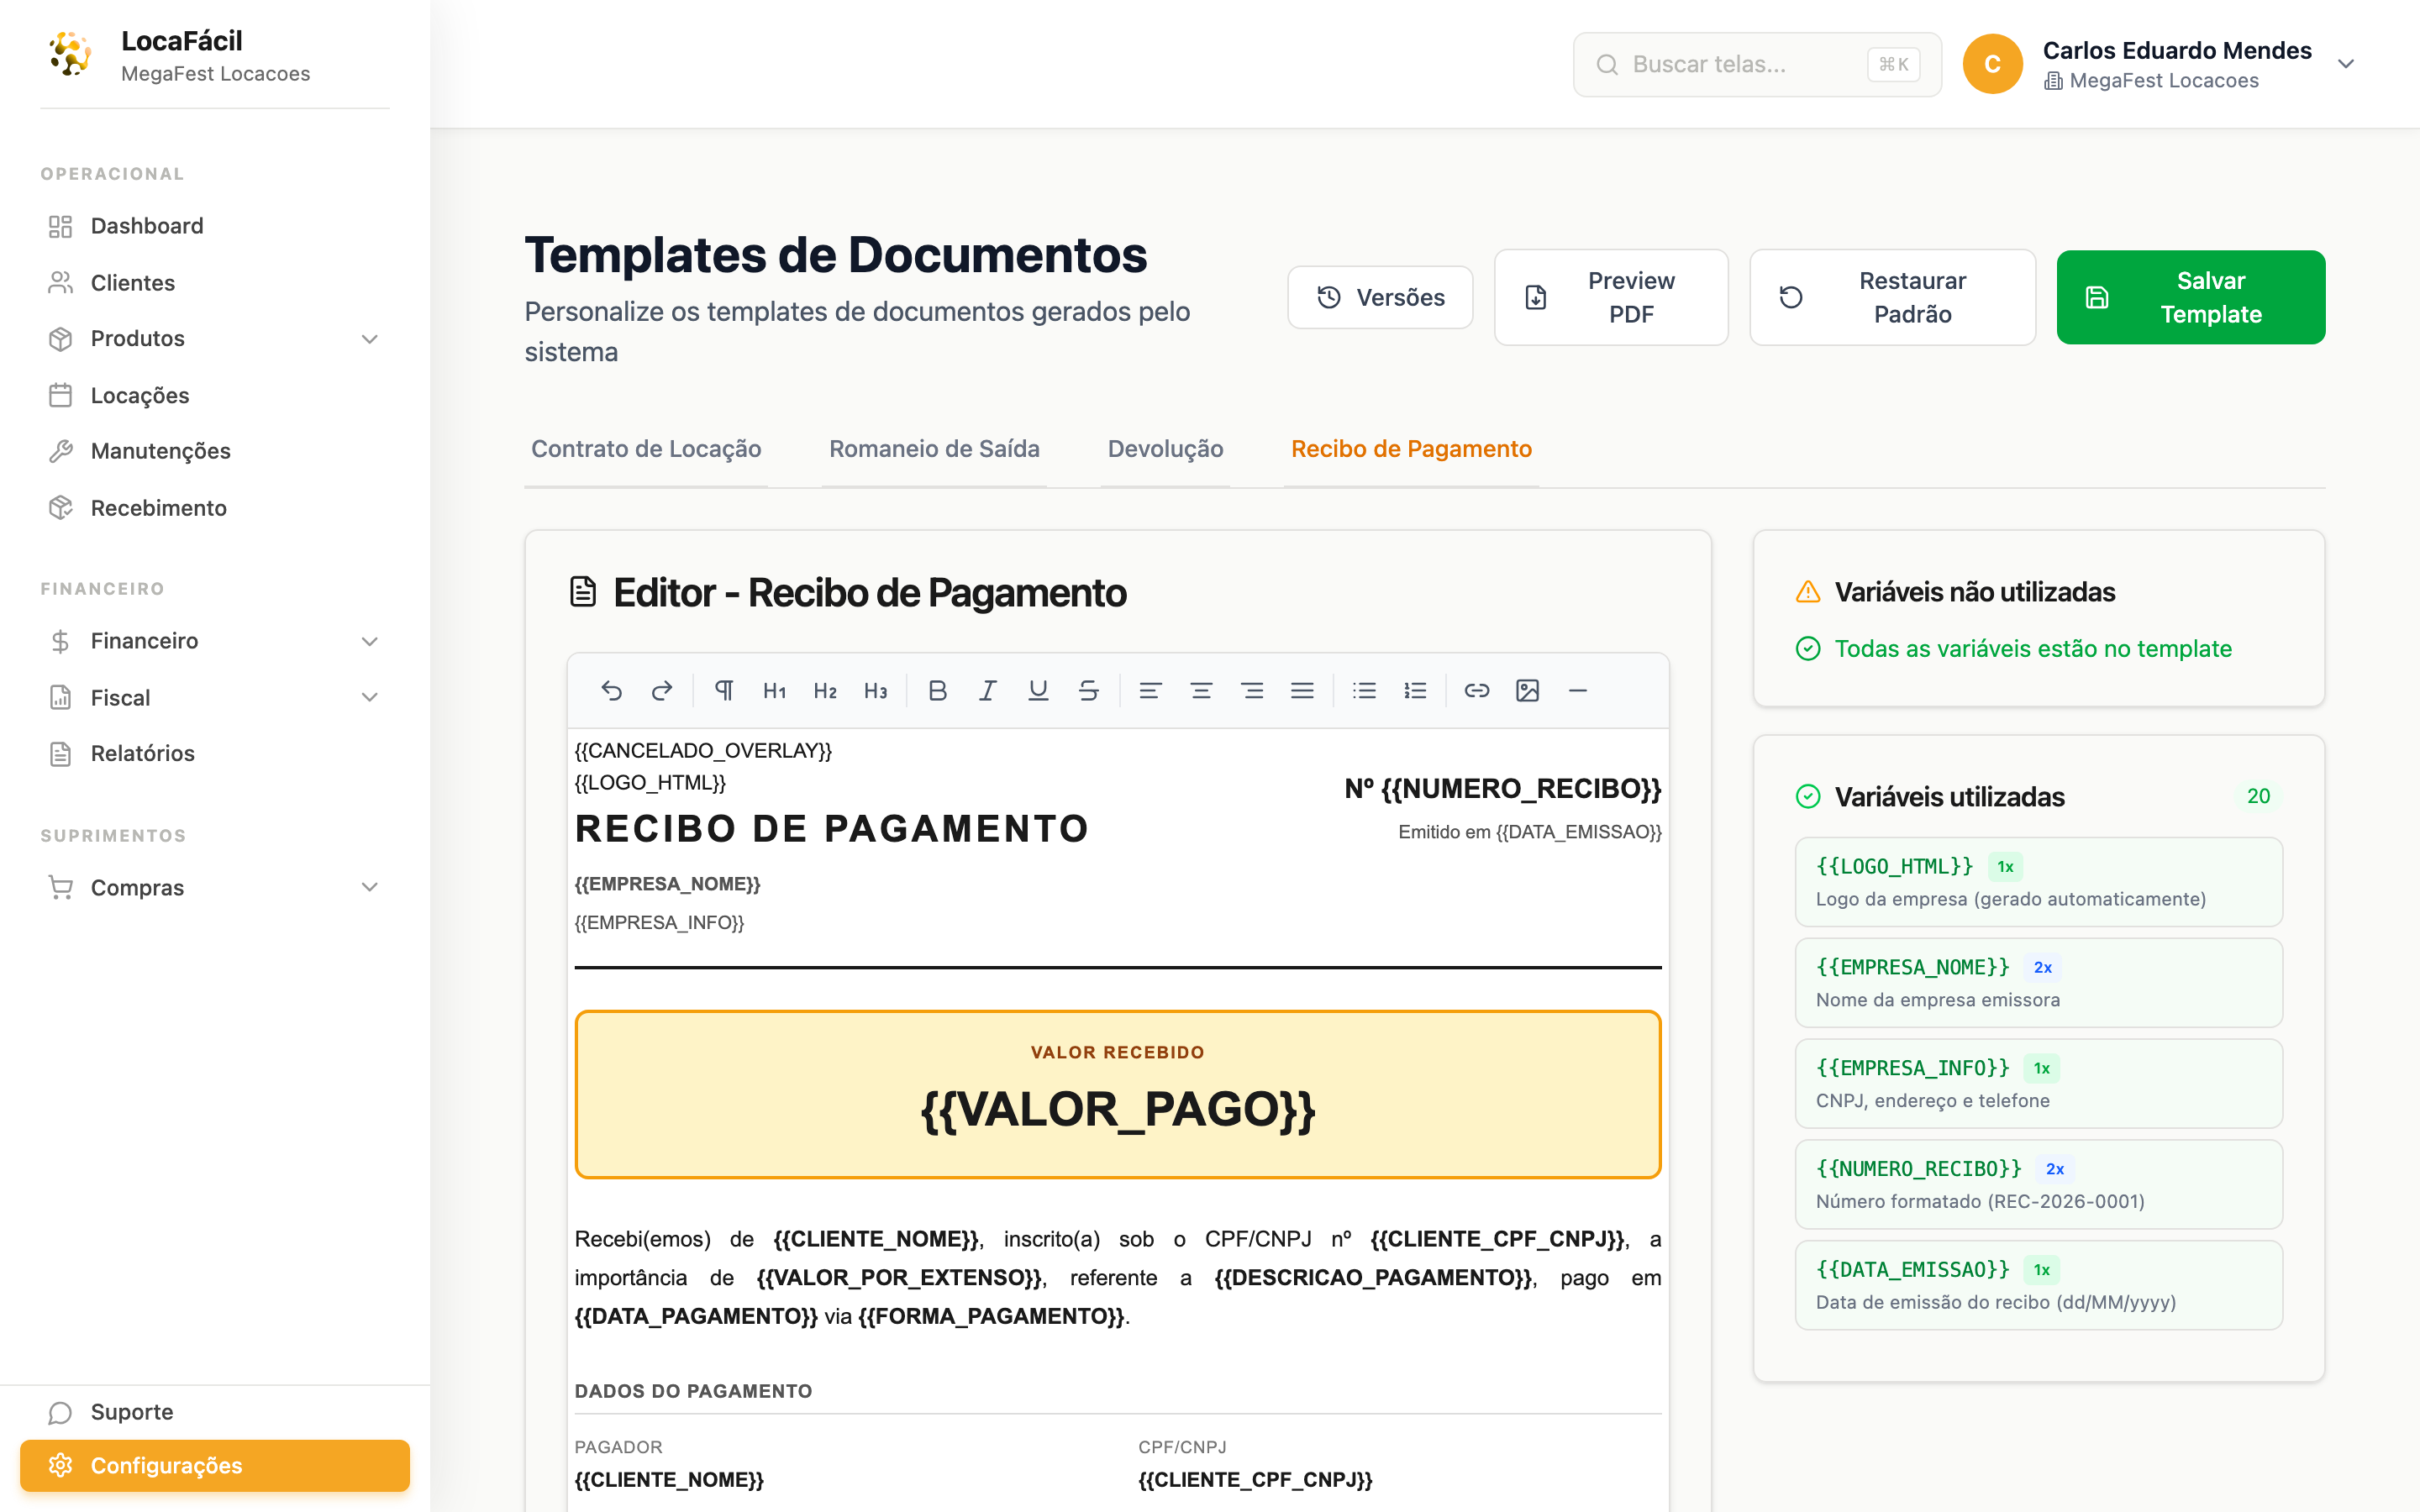
Task: Insert bullet list
Action: [x=1364, y=690]
